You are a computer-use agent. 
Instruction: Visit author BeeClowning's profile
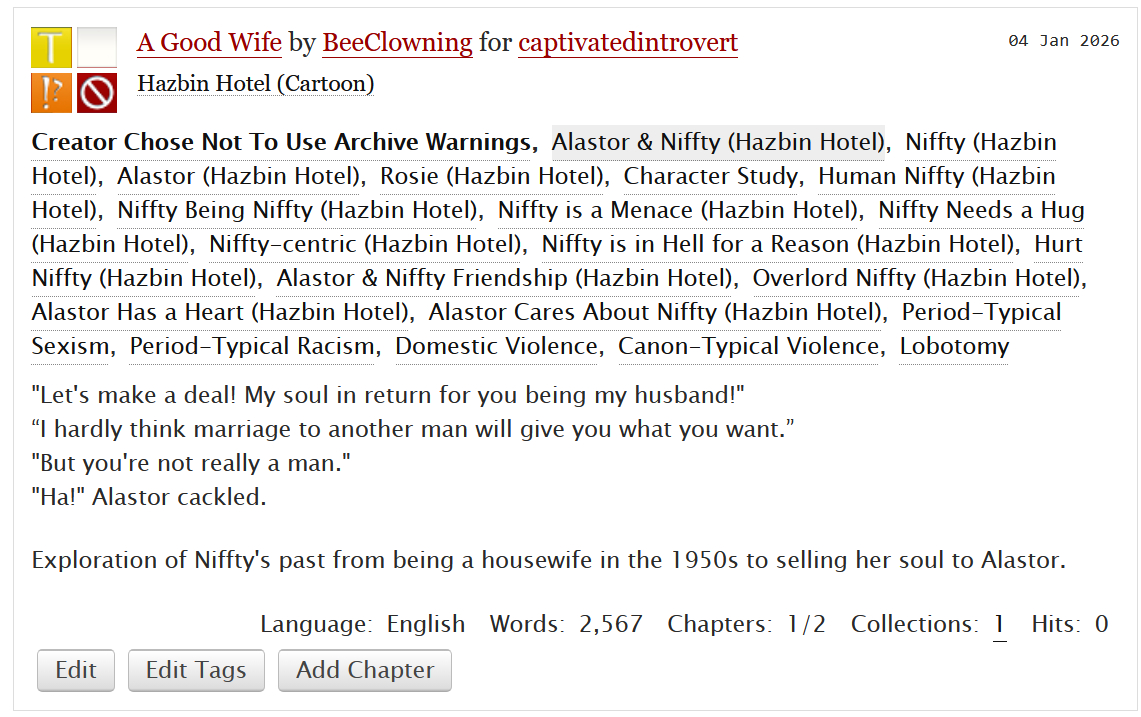(x=397, y=43)
